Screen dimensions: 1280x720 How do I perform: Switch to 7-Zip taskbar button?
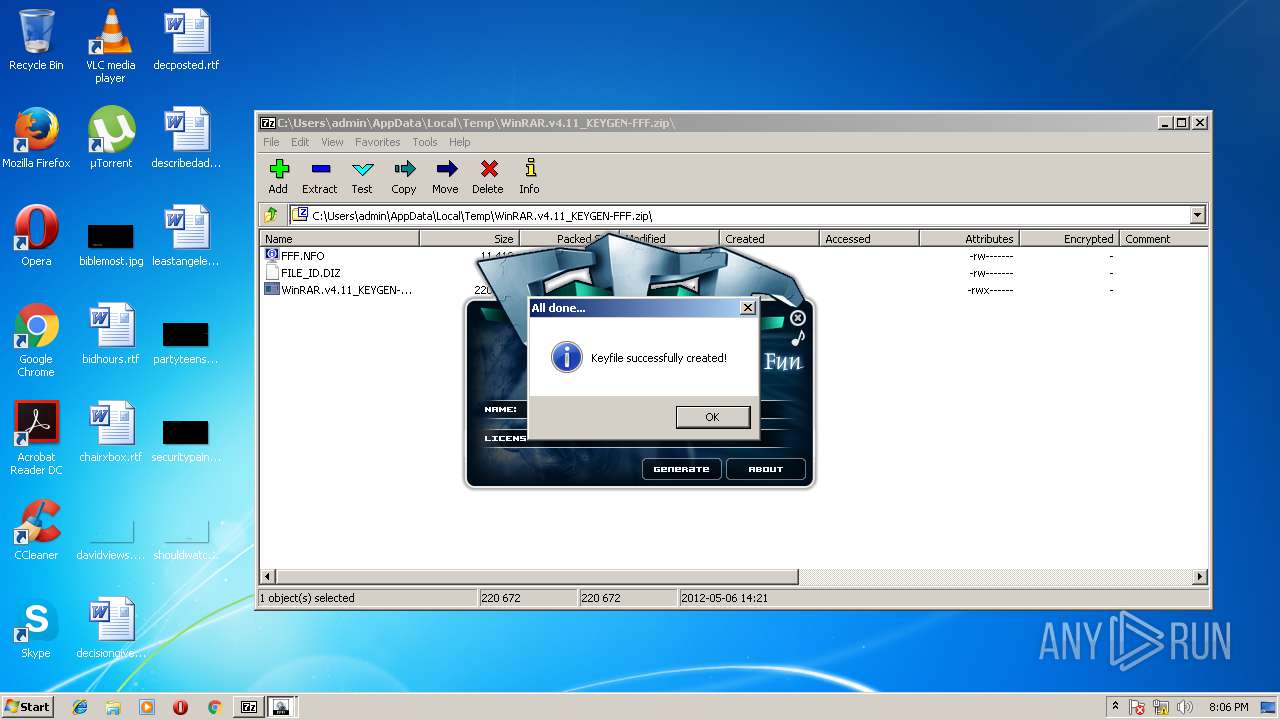[x=249, y=707]
